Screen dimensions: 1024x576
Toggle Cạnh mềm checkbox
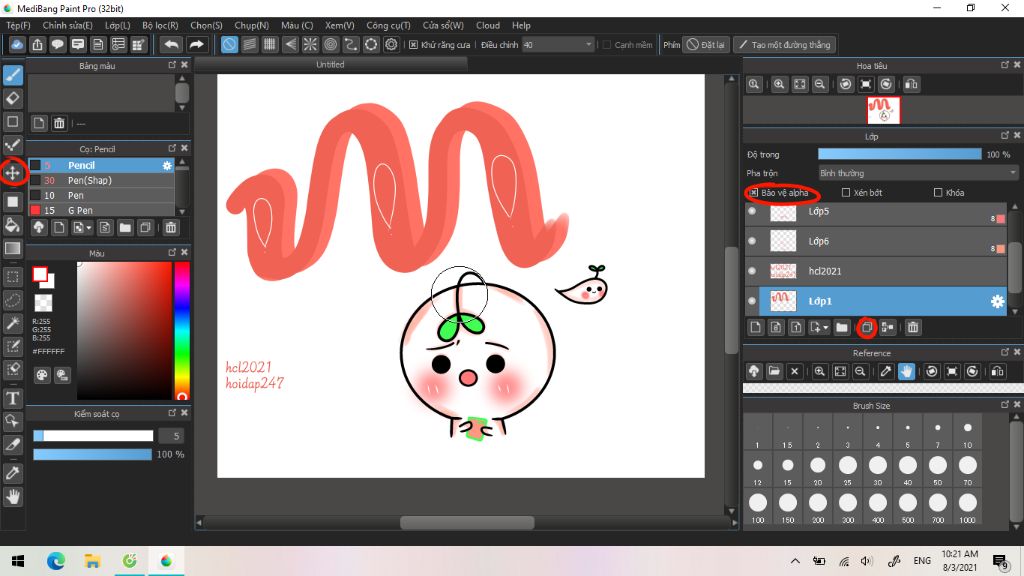(x=607, y=45)
